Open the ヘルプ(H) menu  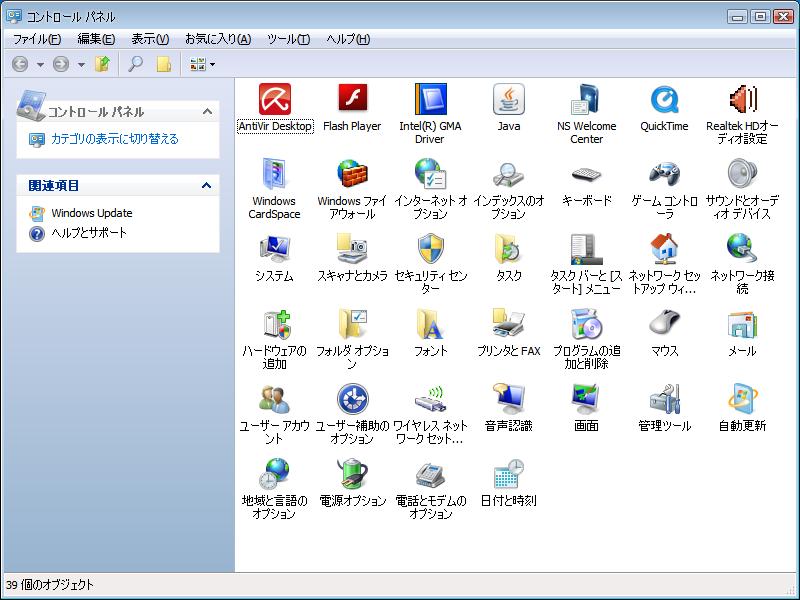[x=348, y=39]
